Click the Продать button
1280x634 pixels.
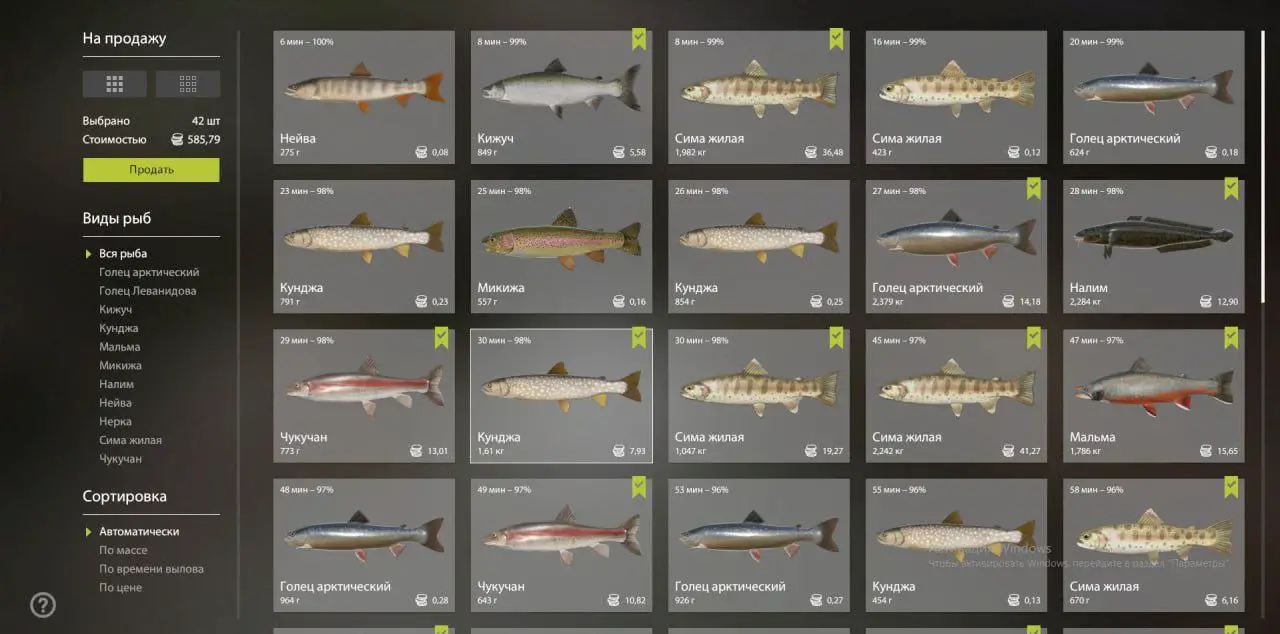(x=151, y=170)
